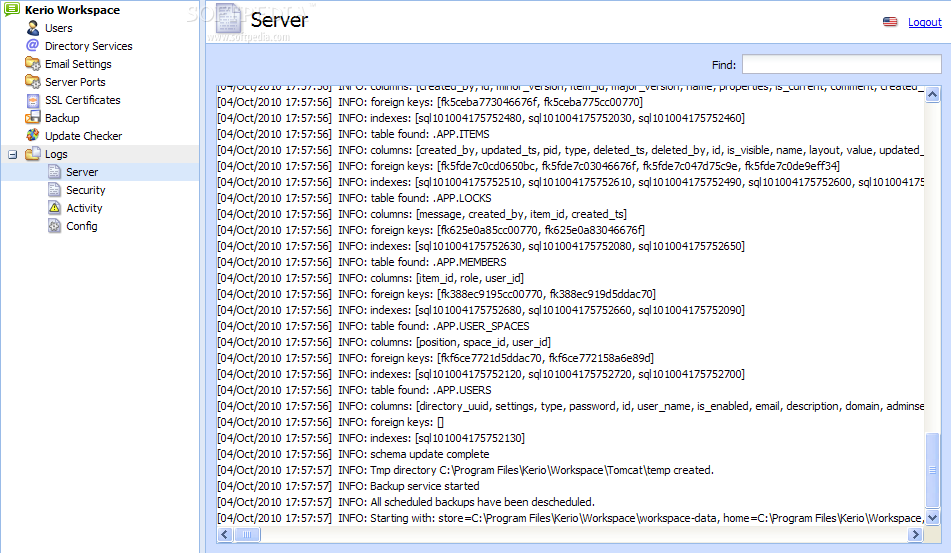Click the horizontal scroll right arrow
This screenshot has width=951, height=553.
coord(915,534)
